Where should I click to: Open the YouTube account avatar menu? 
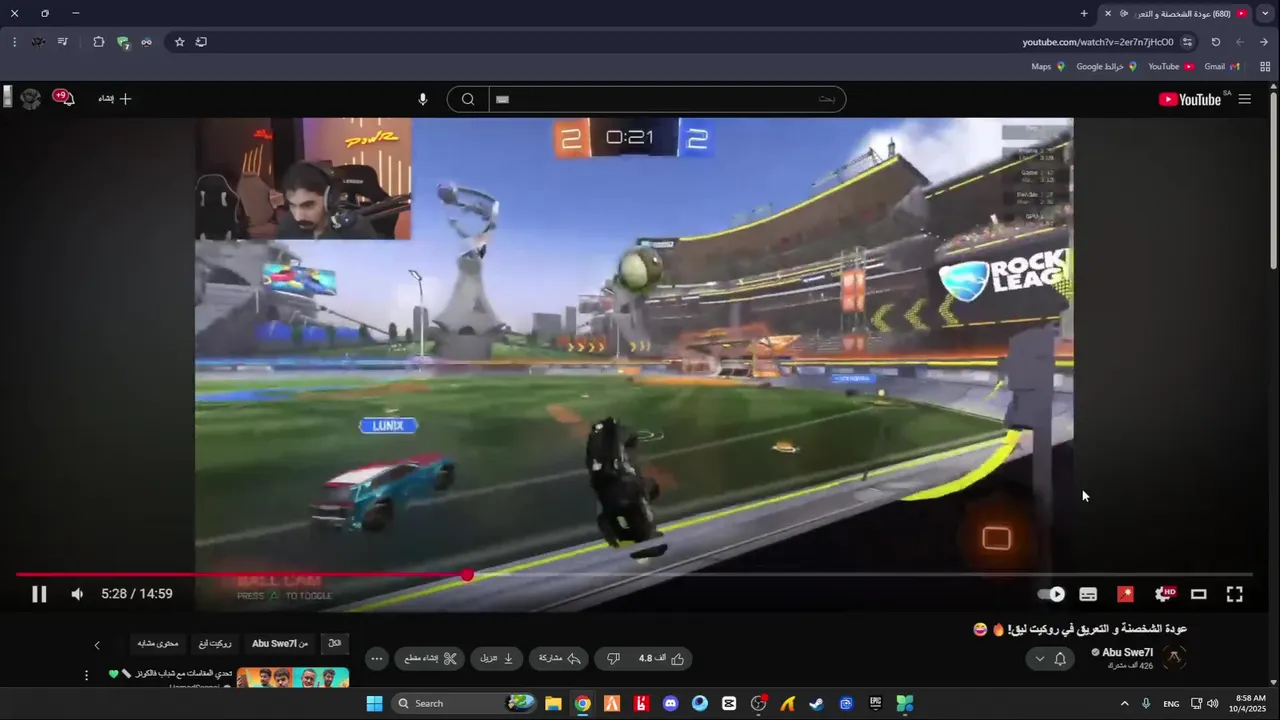coord(31,98)
